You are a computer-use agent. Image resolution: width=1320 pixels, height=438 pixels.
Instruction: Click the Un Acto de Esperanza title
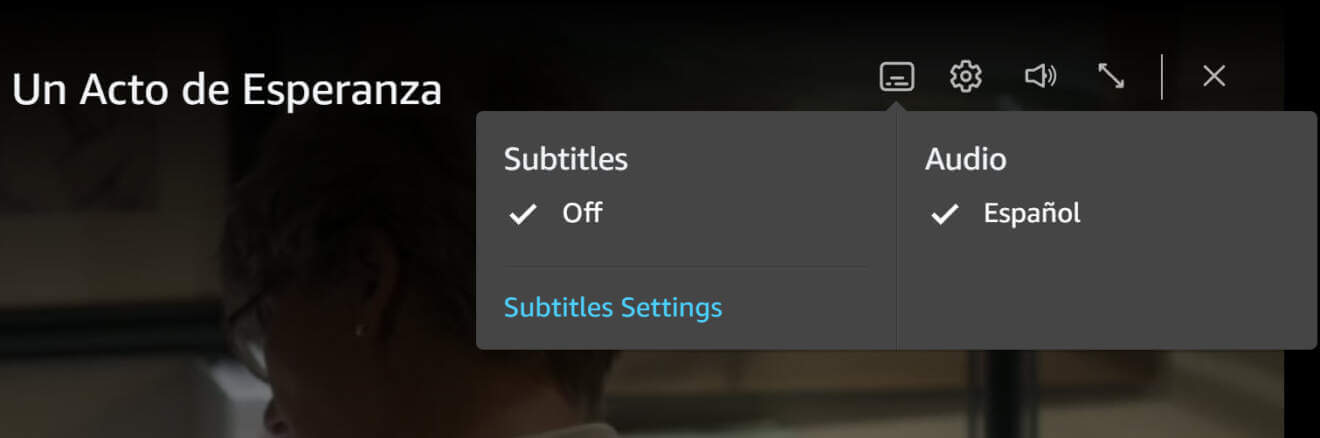click(227, 90)
